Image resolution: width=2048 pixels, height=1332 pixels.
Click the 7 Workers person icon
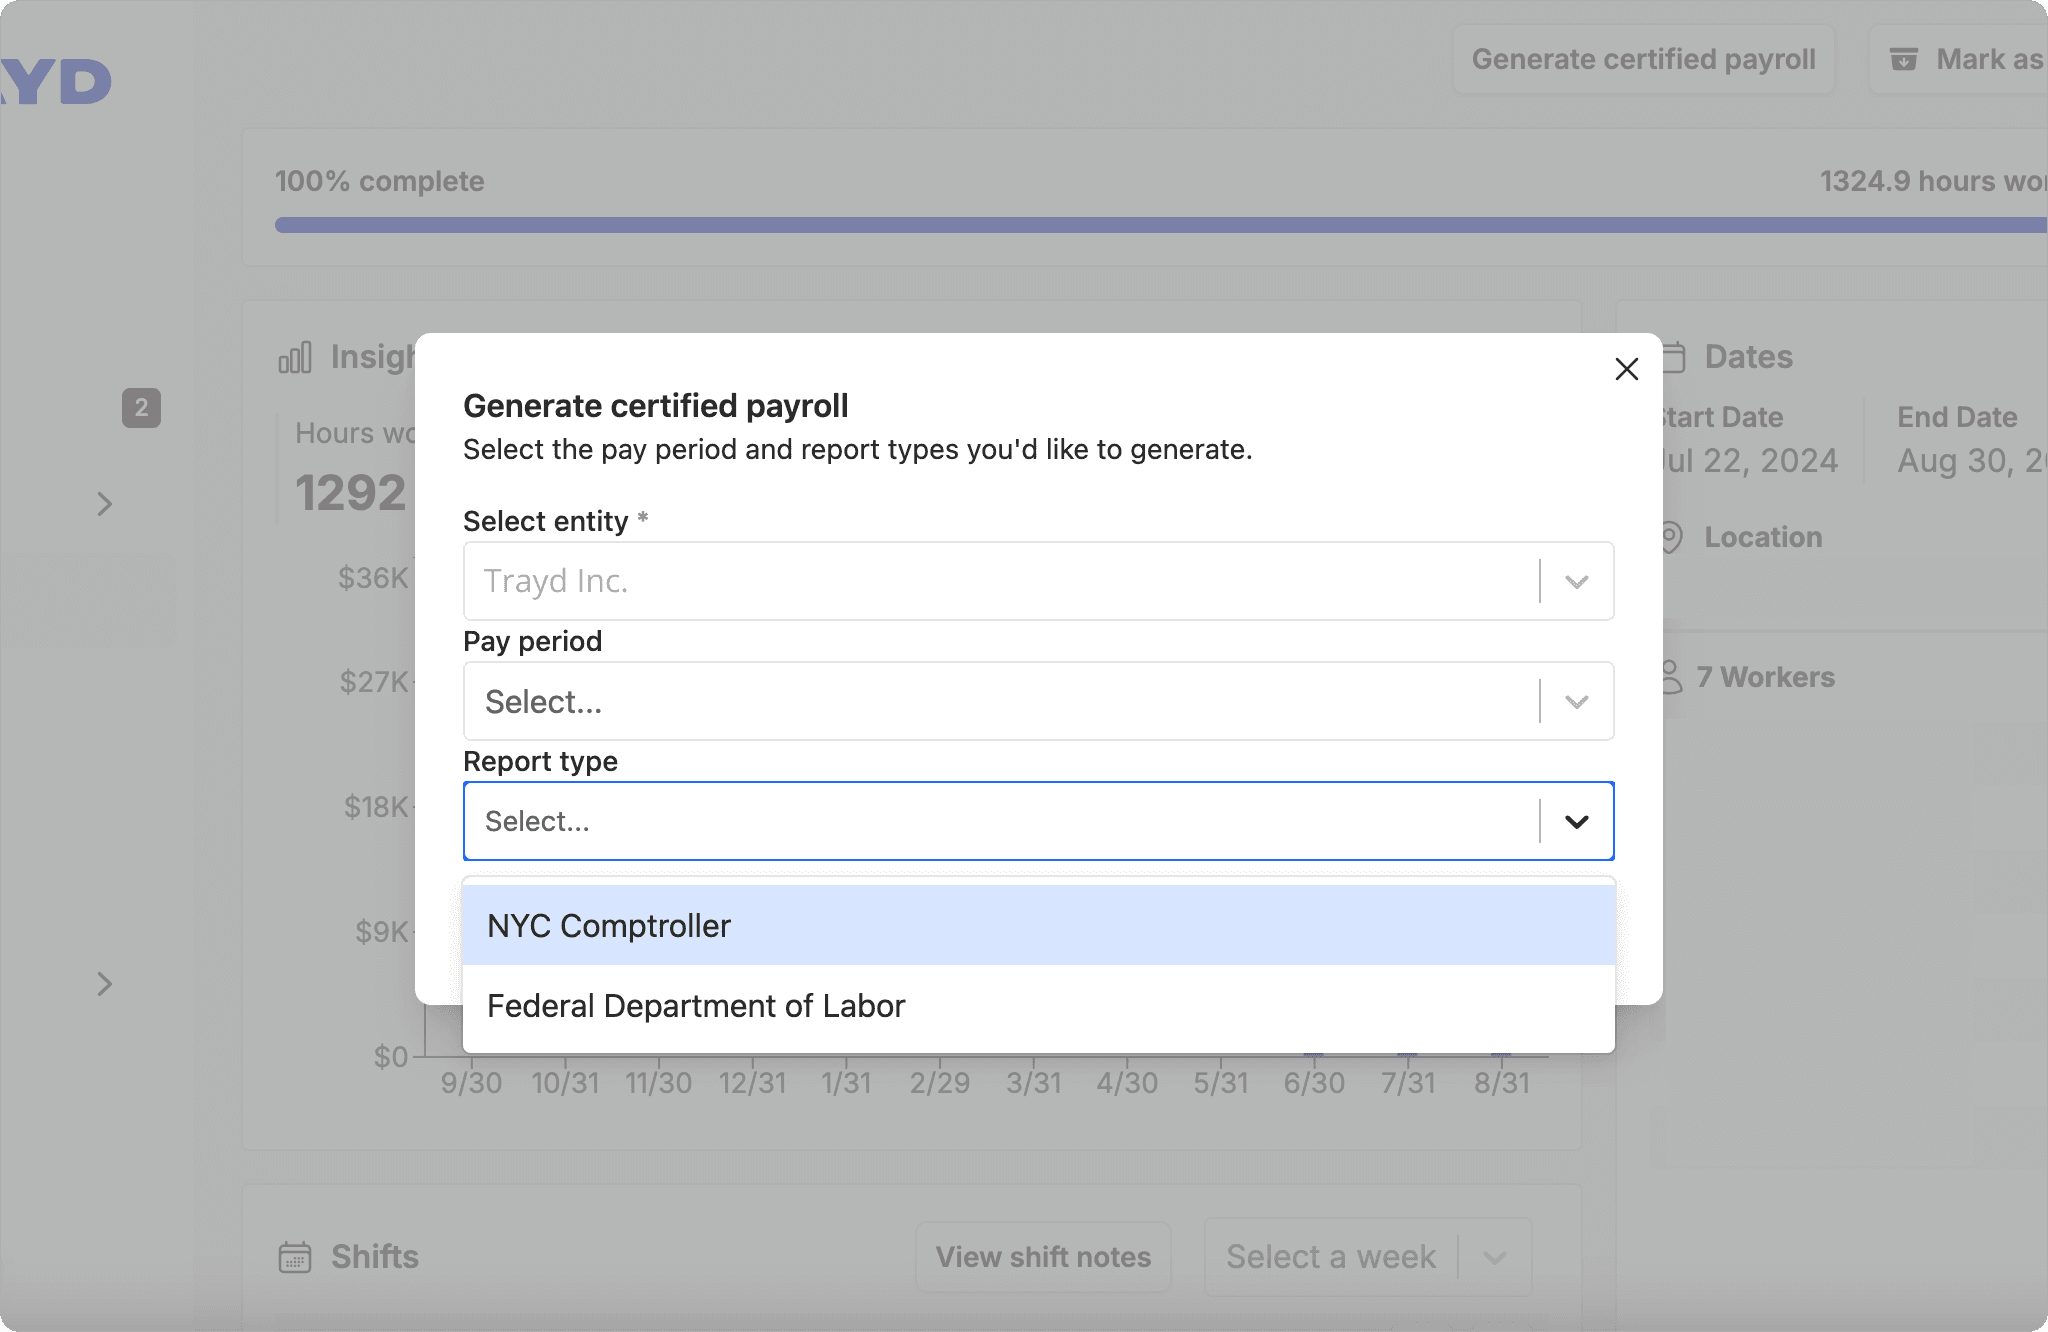(1671, 677)
